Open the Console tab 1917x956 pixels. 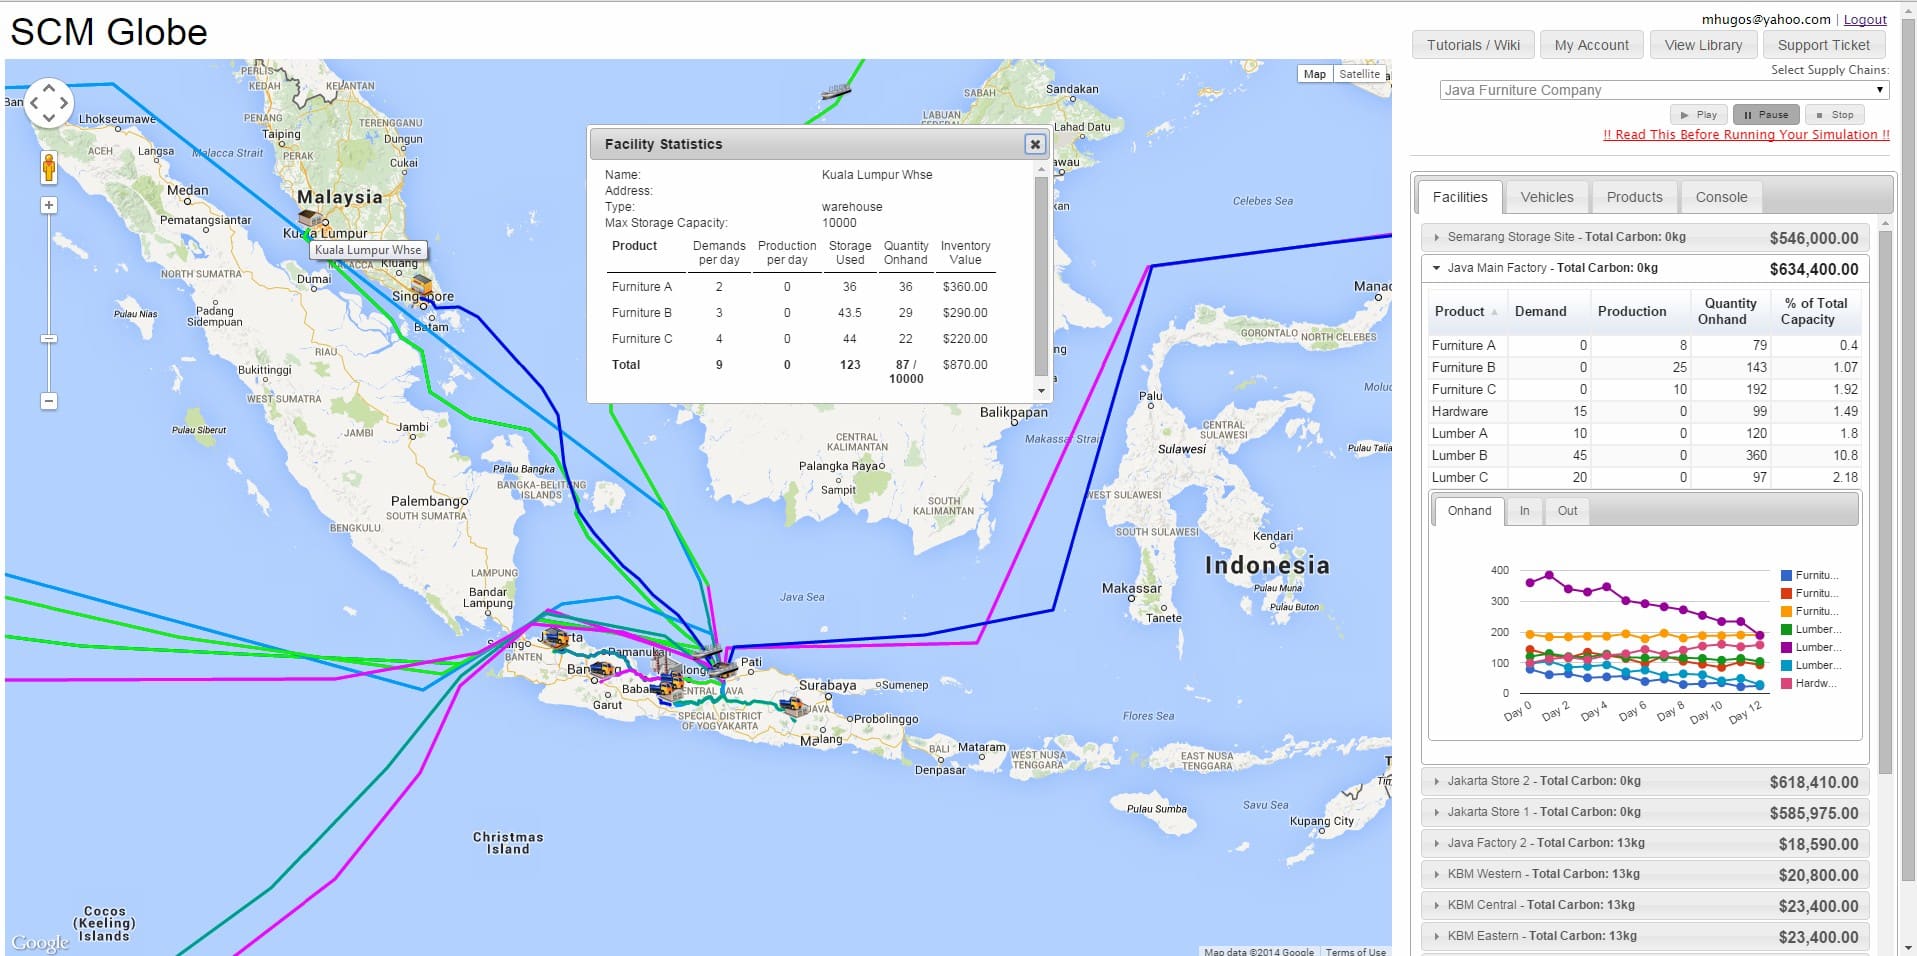1721,197
